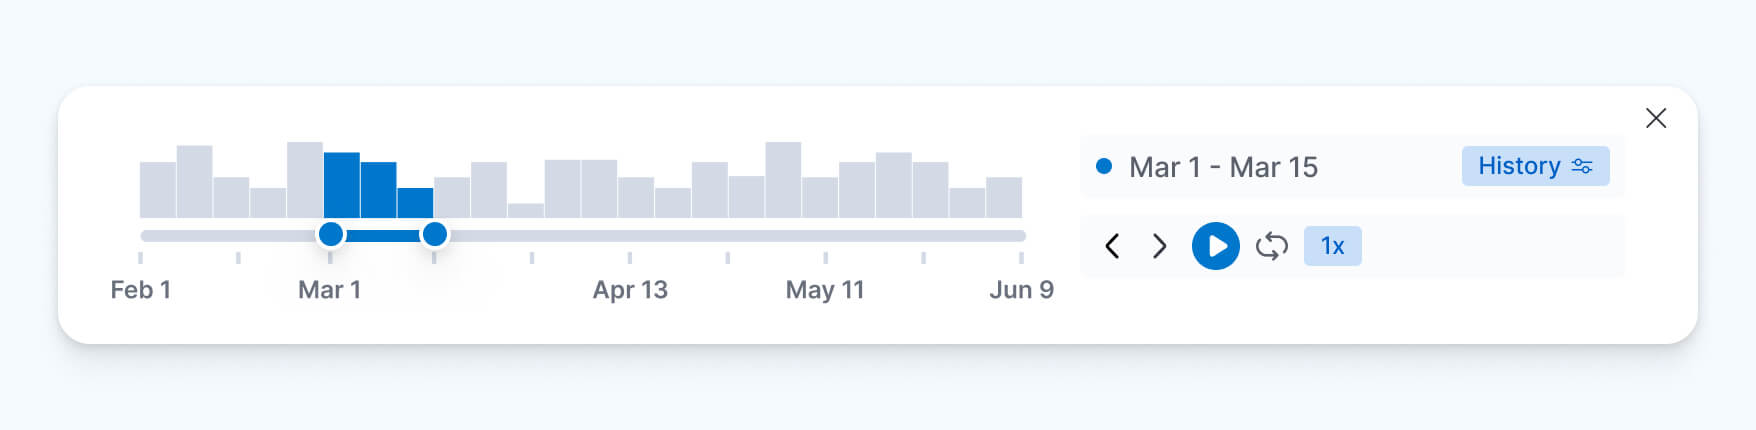Image resolution: width=1756 pixels, height=430 pixels.
Task: Click the right slider handle at Mar 15
Action: [434, 235]
